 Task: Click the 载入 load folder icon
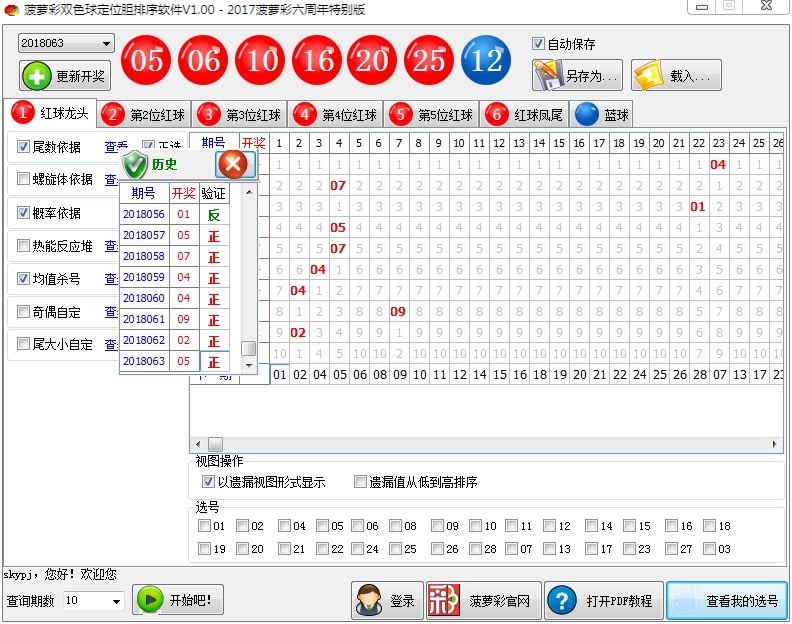[648, 75]
